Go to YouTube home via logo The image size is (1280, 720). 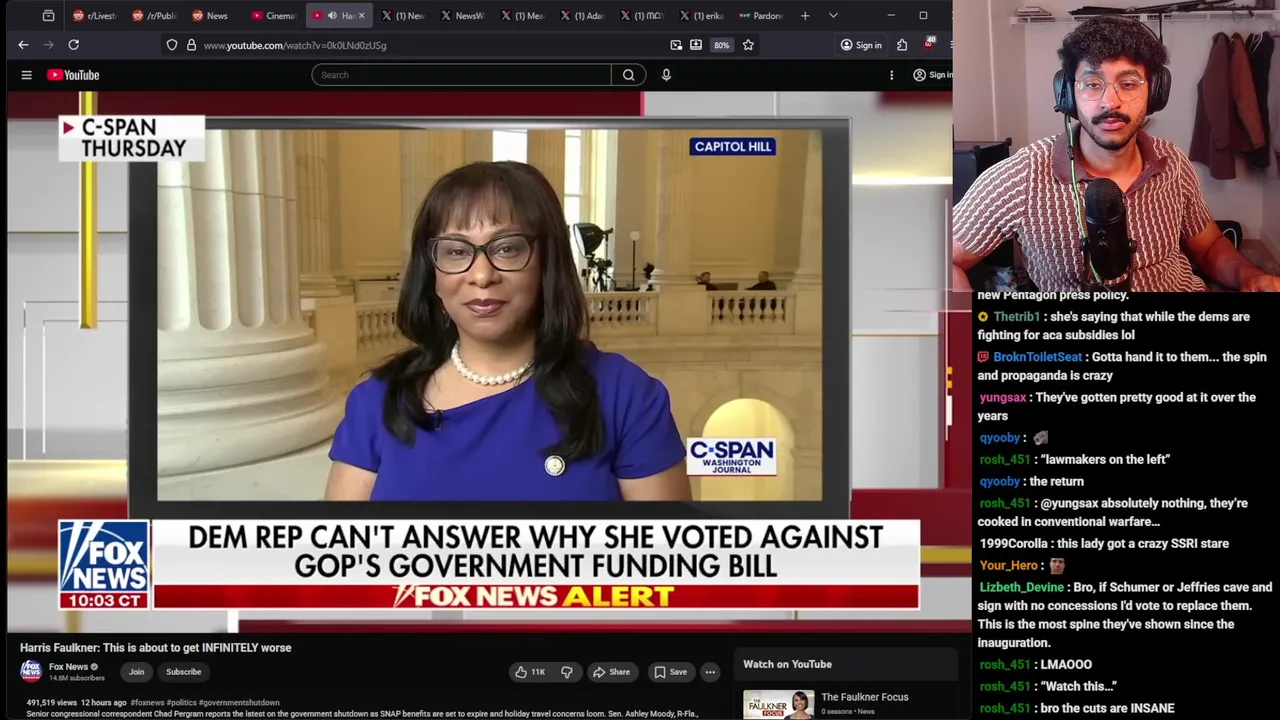[x=73, y=75]
